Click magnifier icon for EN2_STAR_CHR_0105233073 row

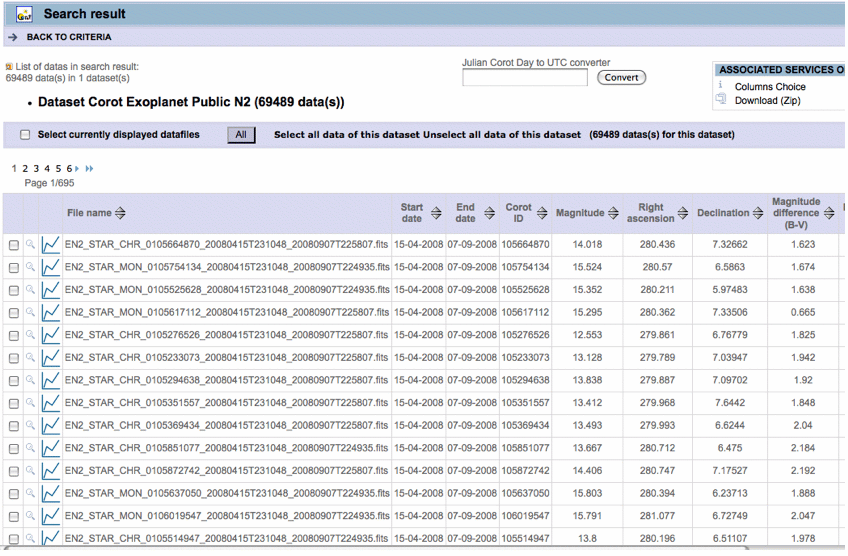[x=31, y=359]
